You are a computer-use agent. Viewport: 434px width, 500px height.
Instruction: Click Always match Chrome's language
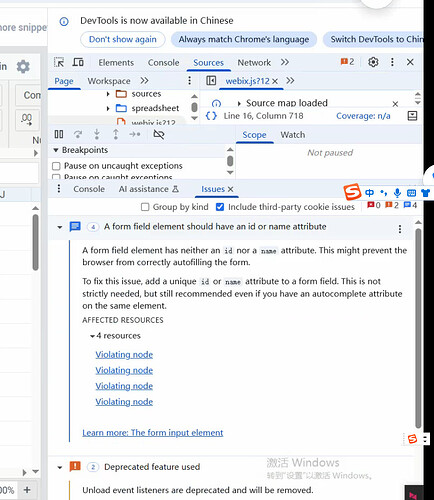coord(244,39)
